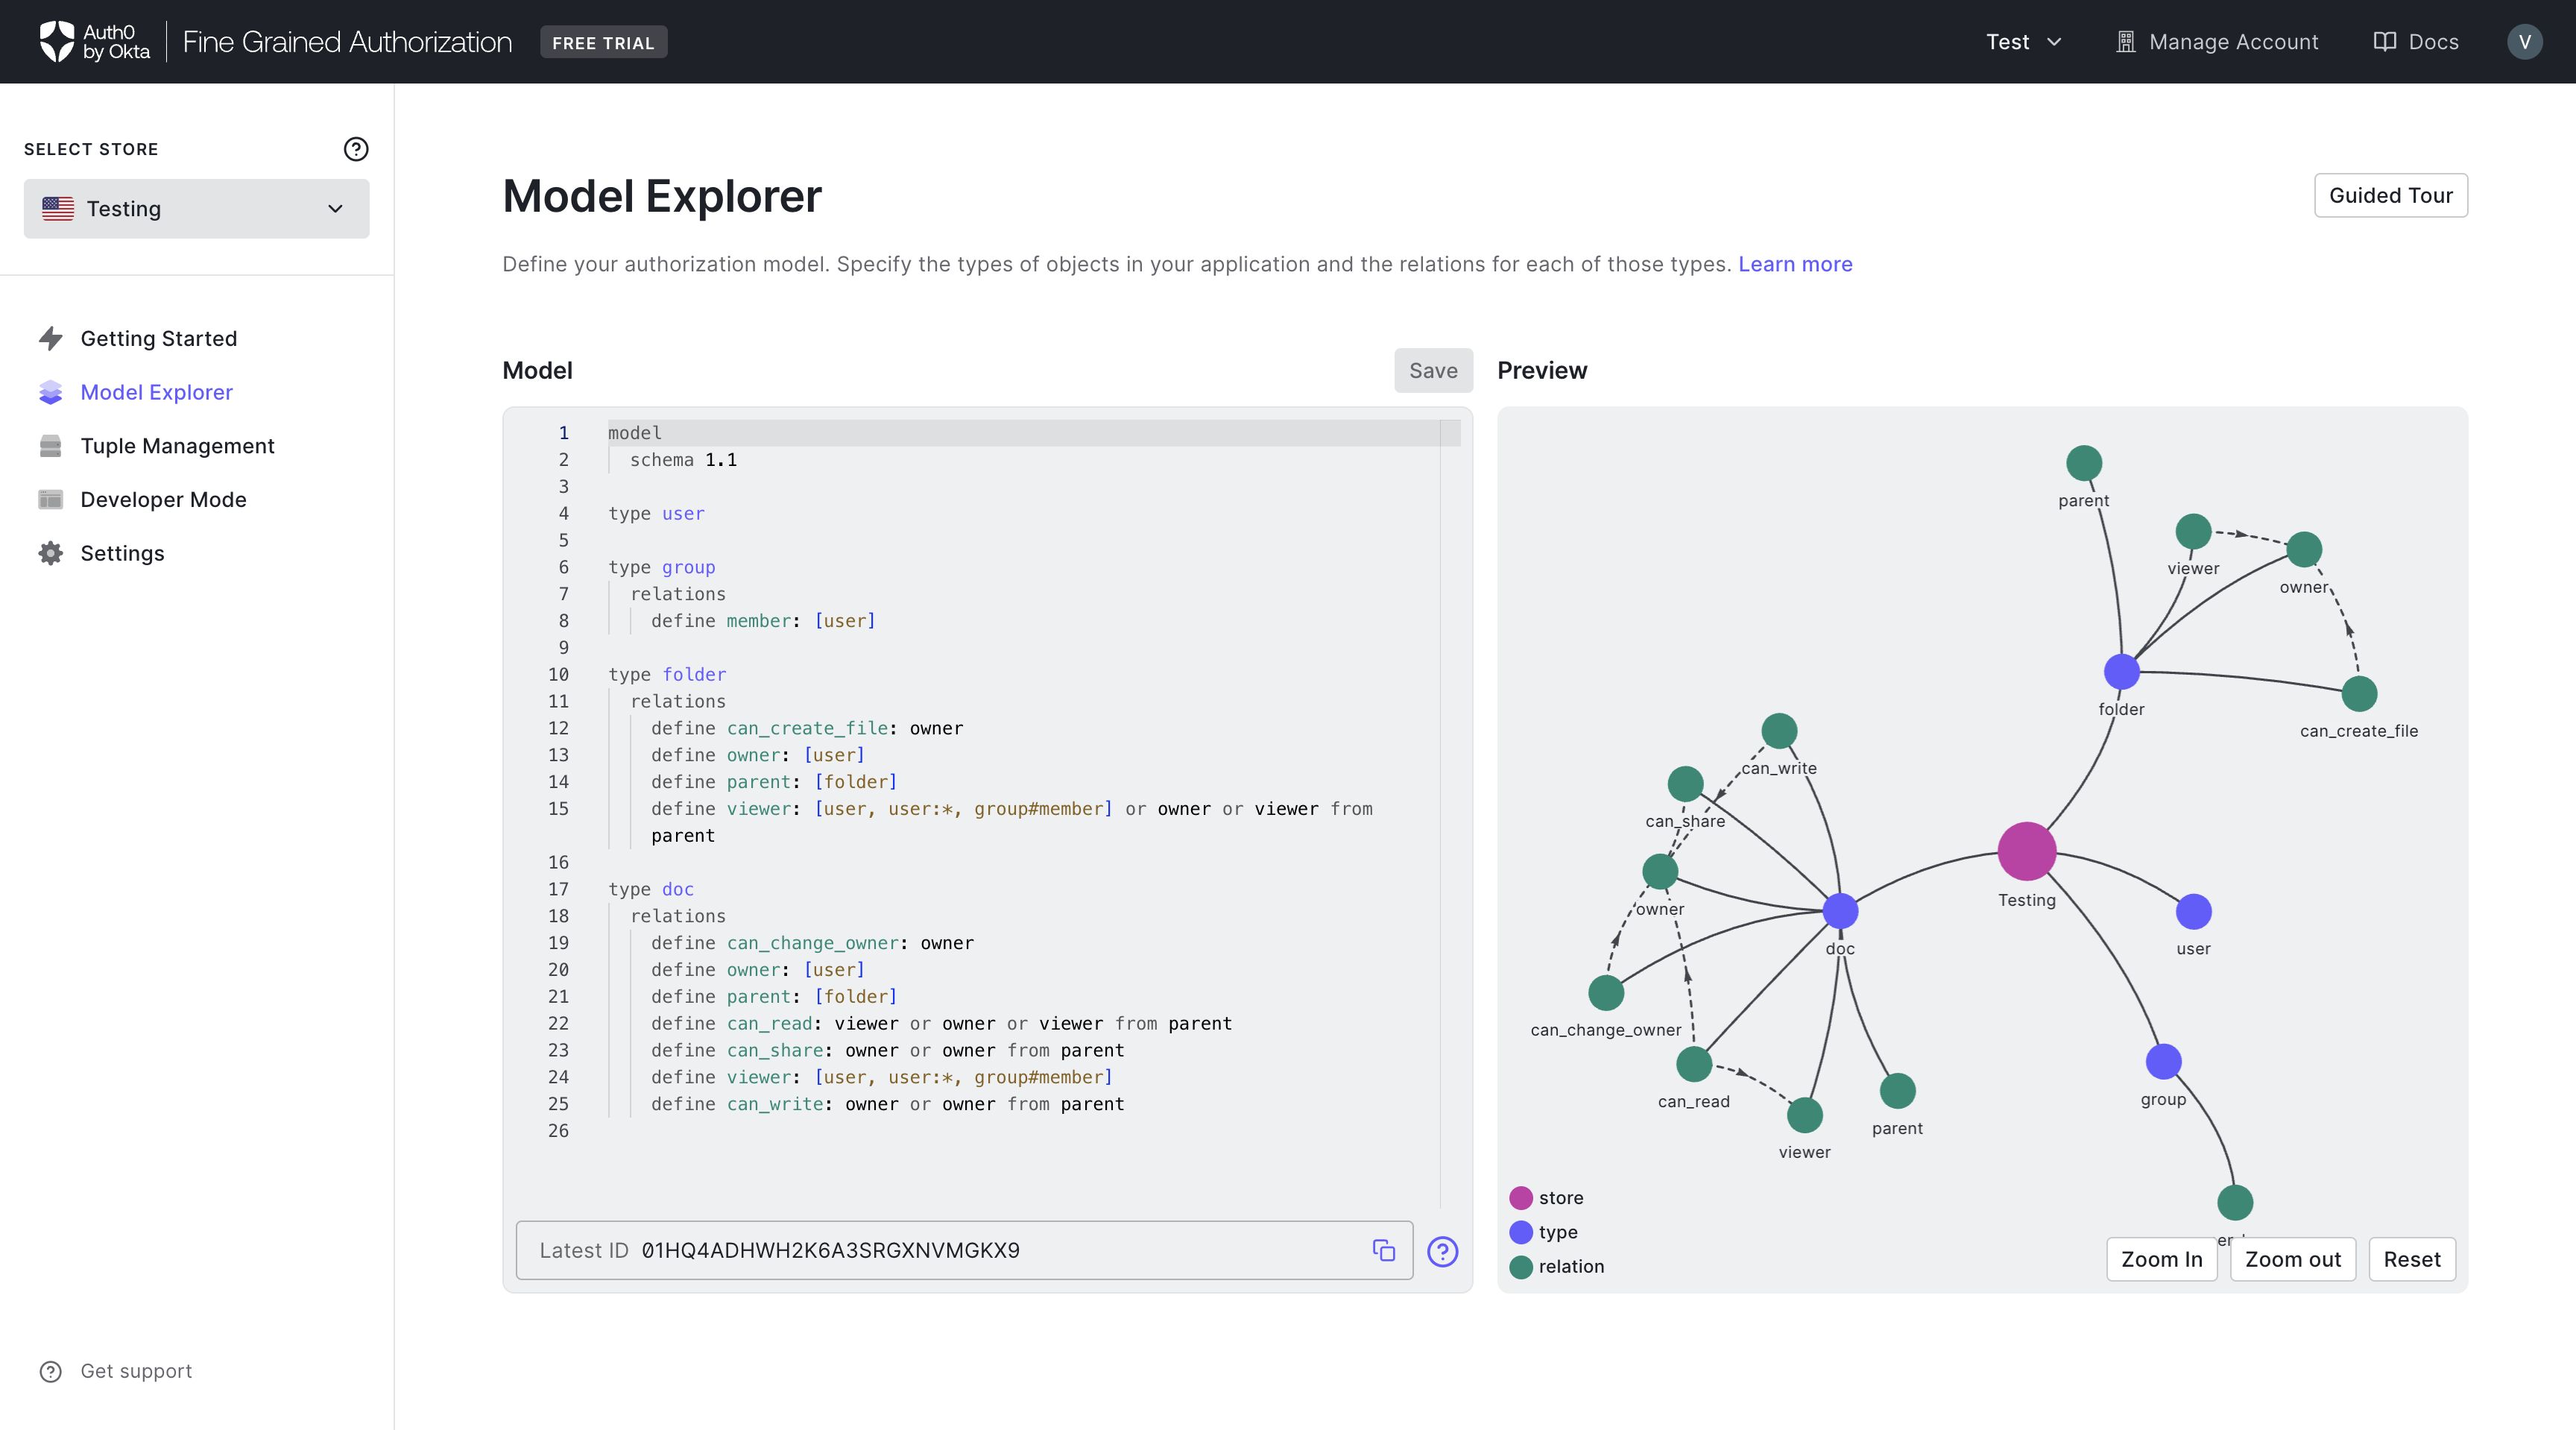The width and height of the screenshot is (2576, 1430).
Task: Open Model Explorer in sidebar
Action: tap(156, 392)
